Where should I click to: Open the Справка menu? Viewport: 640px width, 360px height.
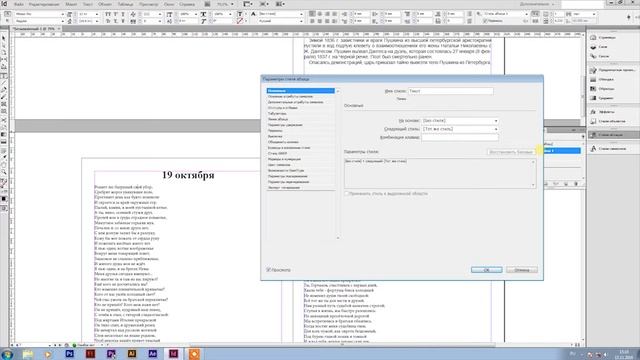pos(187,4)
